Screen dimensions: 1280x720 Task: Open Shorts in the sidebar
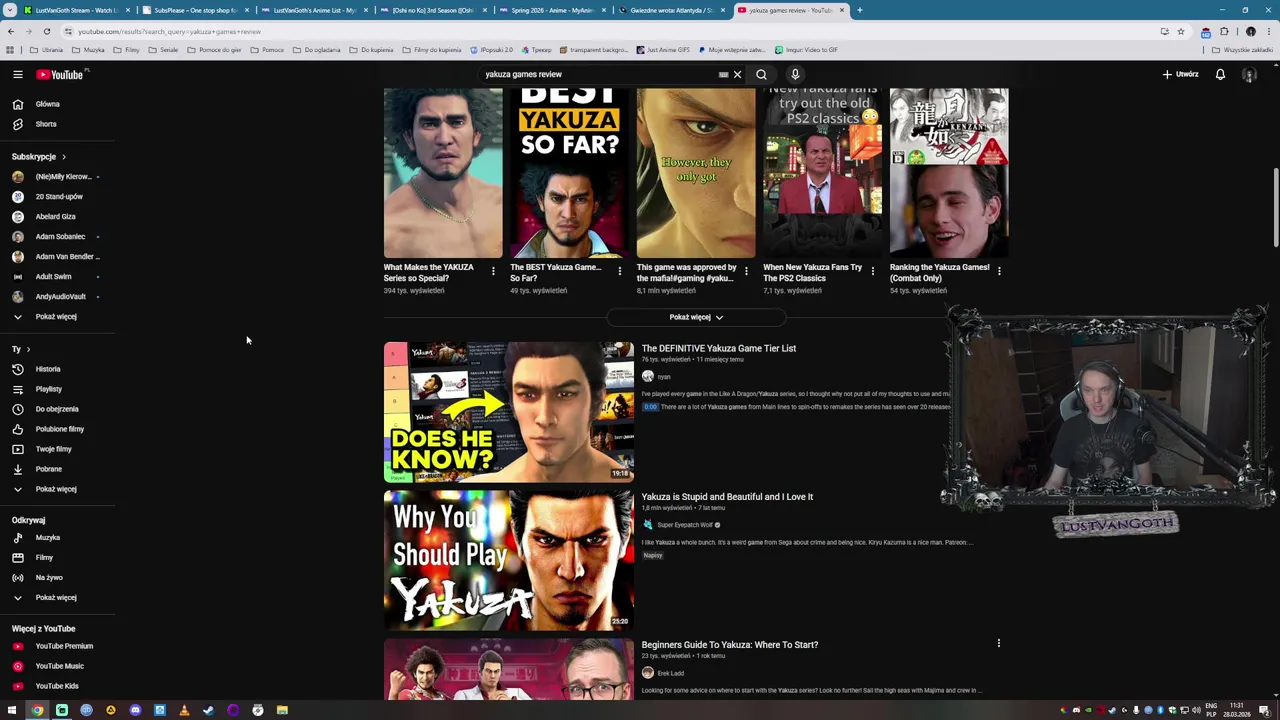[46, 124]
